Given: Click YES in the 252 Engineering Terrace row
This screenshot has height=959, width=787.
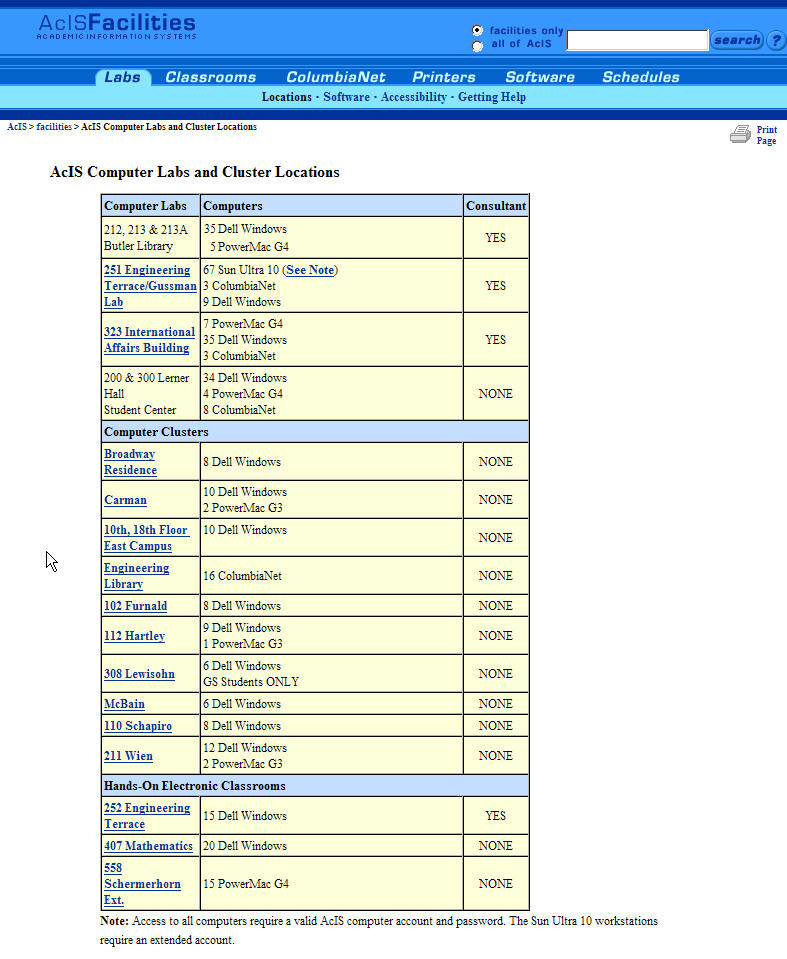Looking at the screenshot, I should pyautogui.click(x=495, y=815).
